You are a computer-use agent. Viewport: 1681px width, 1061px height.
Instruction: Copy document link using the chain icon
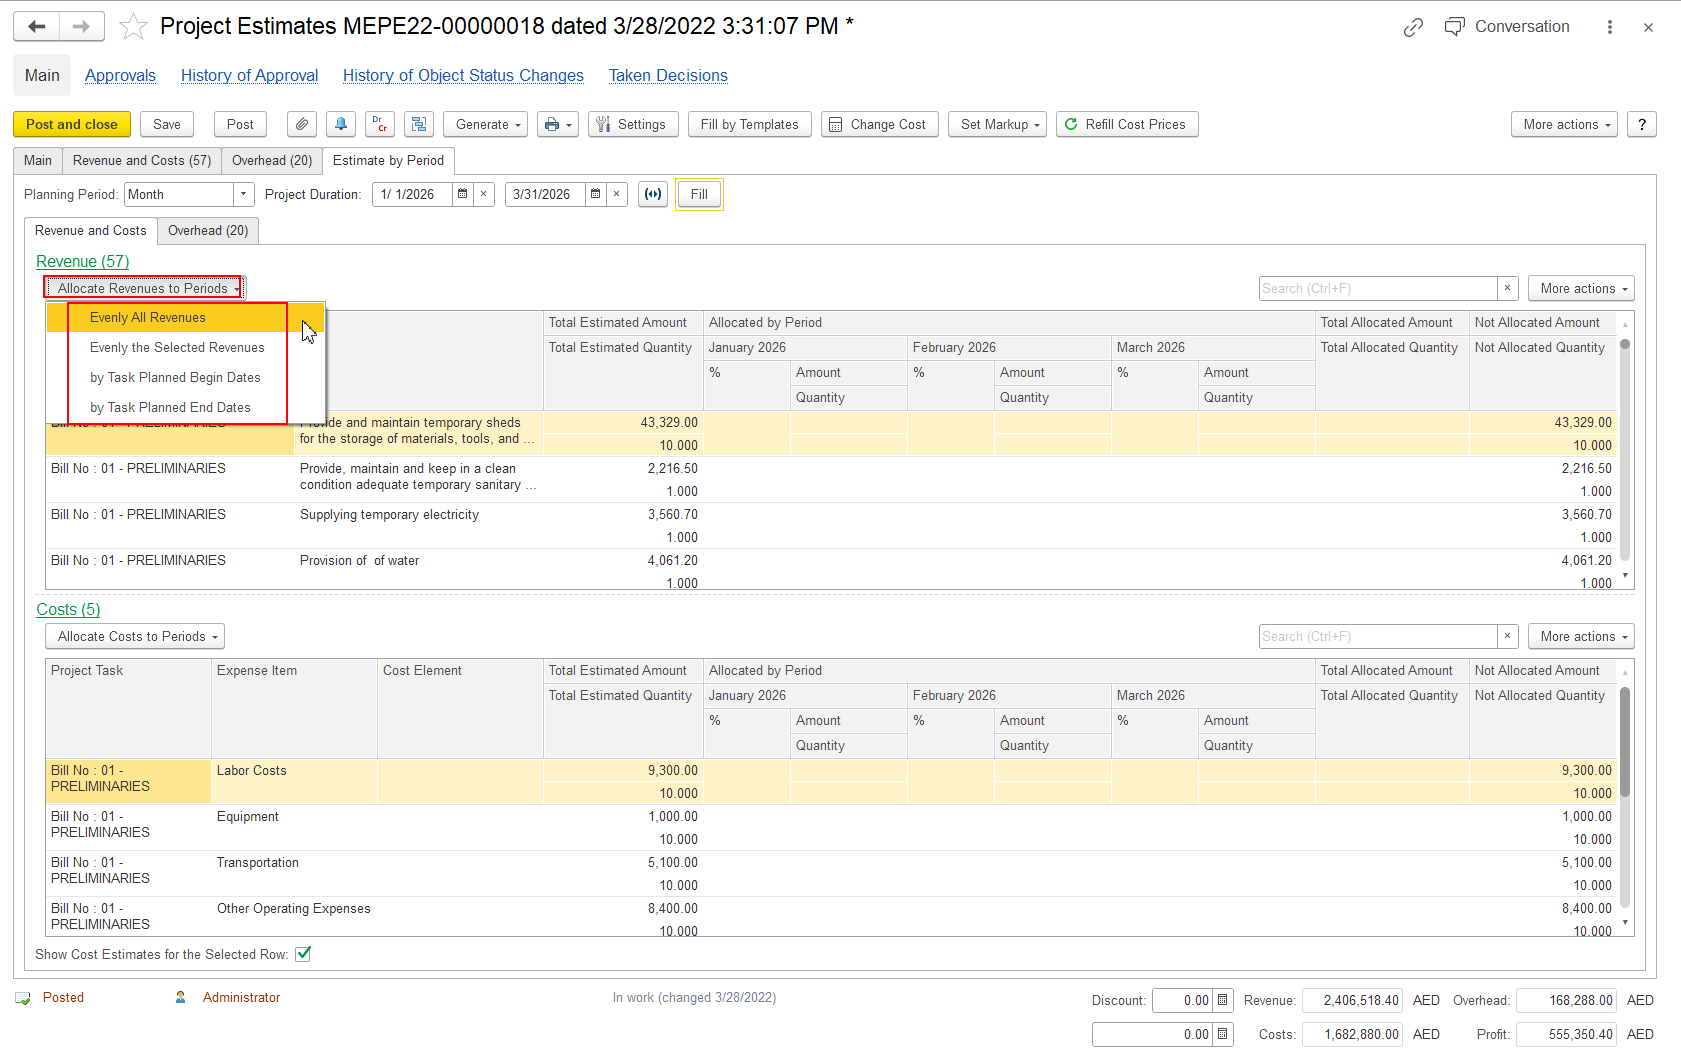1413,27
